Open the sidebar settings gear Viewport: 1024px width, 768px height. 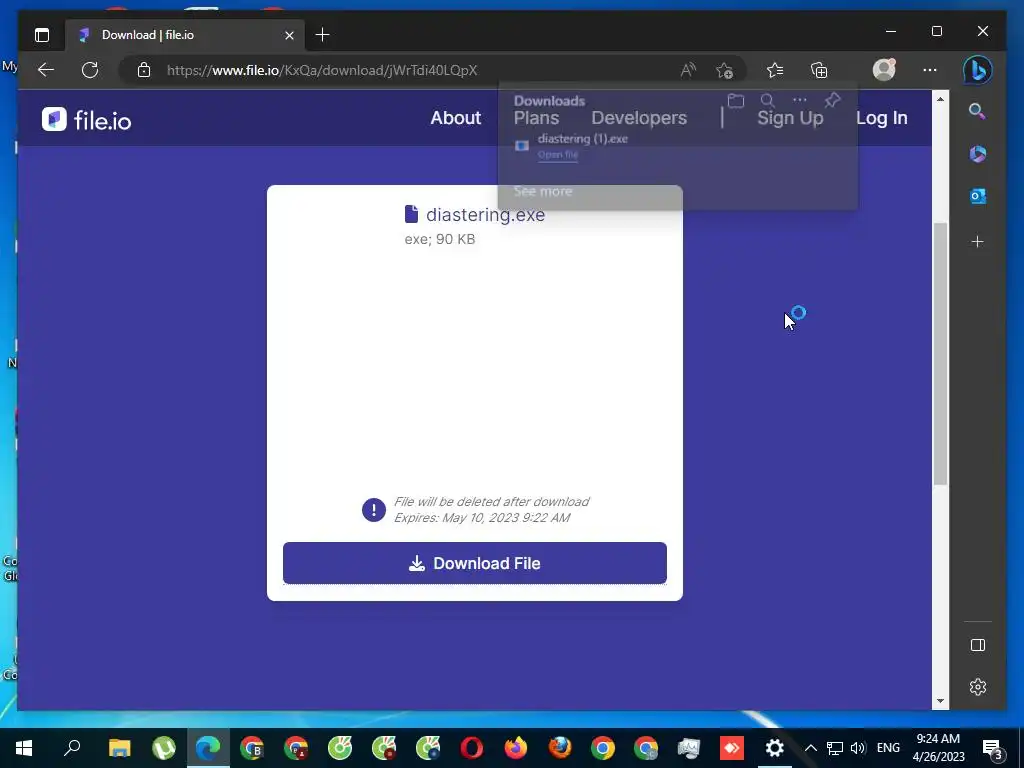pos(978,687)
